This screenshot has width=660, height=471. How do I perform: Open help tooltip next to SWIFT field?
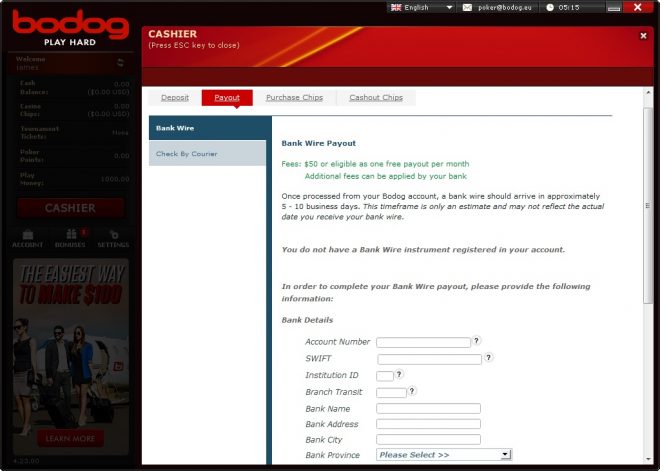(x=488, y=357)
